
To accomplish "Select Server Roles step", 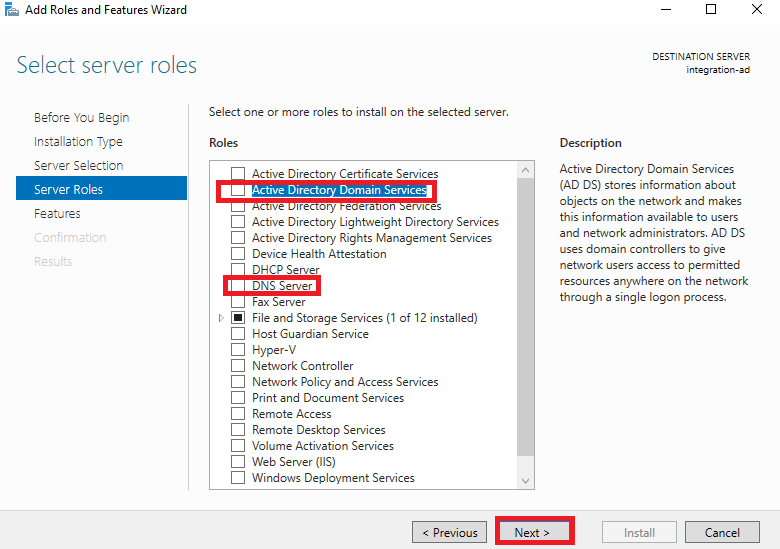I will (101, 189).
